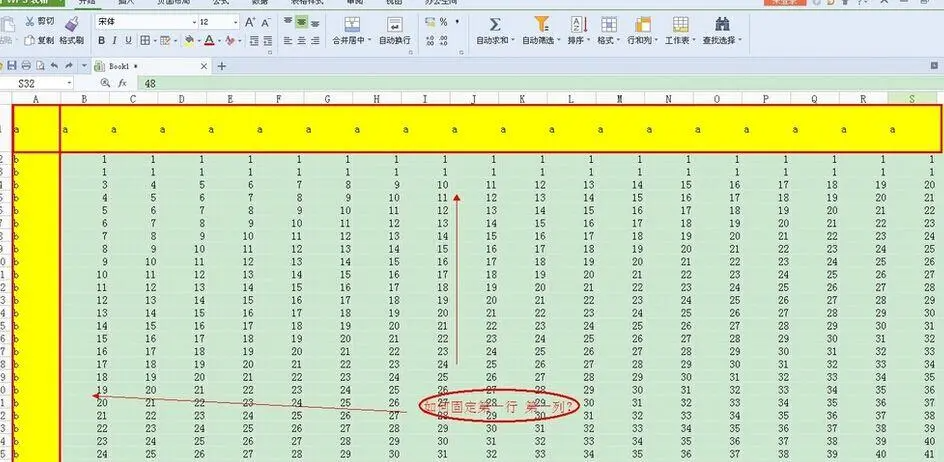Open the alignment group dialog launcher
This screenshot has width=944, height=462.
click(411, 54)
